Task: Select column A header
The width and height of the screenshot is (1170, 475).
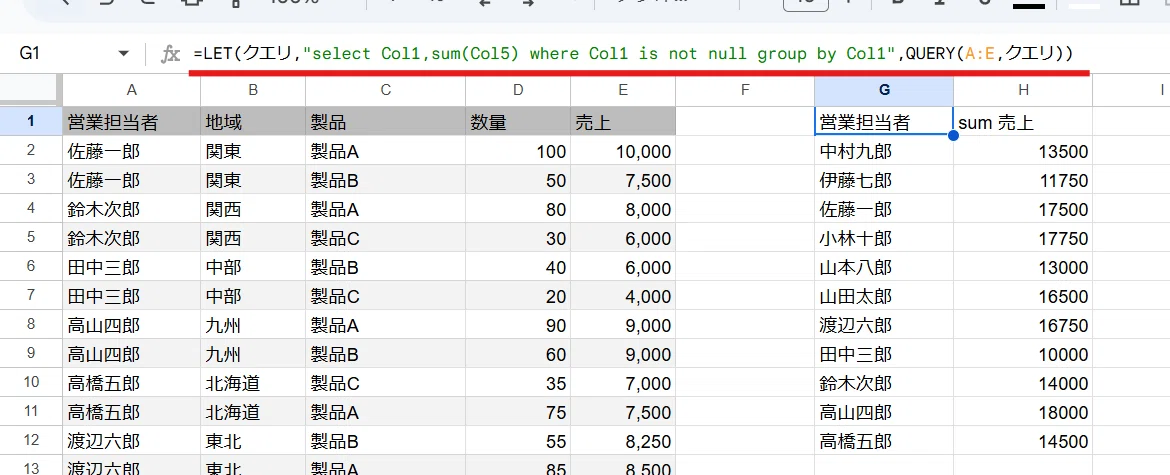Action: tap(131, 90)
